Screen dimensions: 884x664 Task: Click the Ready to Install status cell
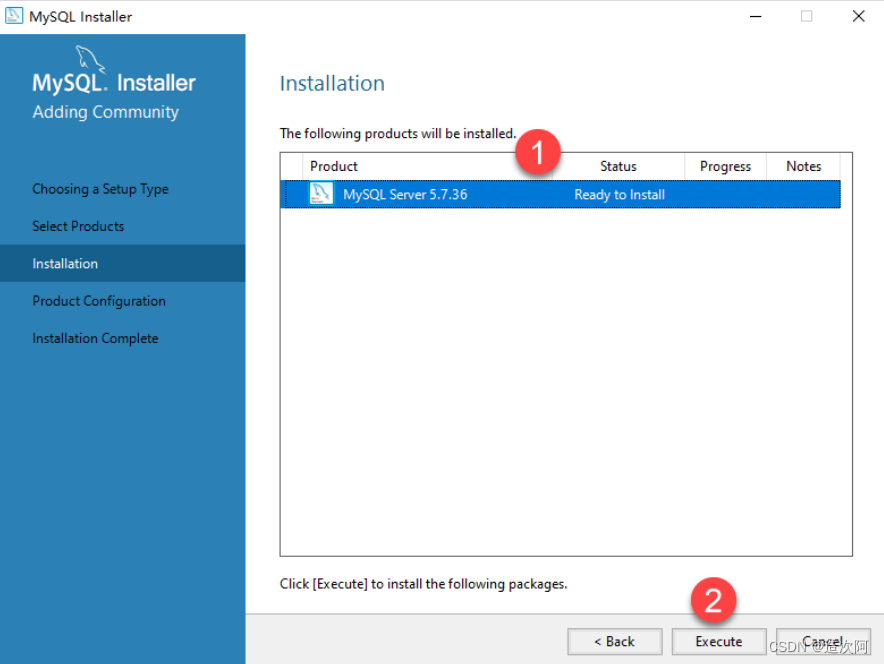coord(620,194)
